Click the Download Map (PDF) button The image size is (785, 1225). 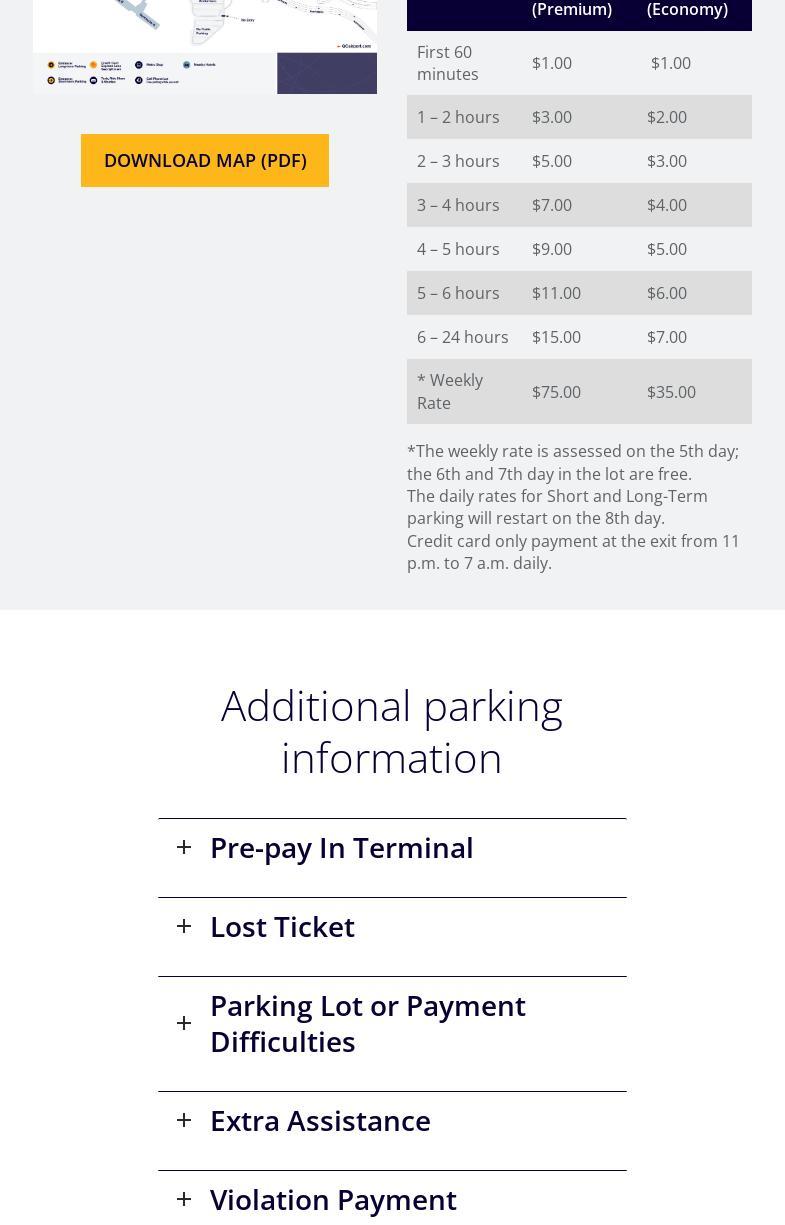[x=205, y=161]
